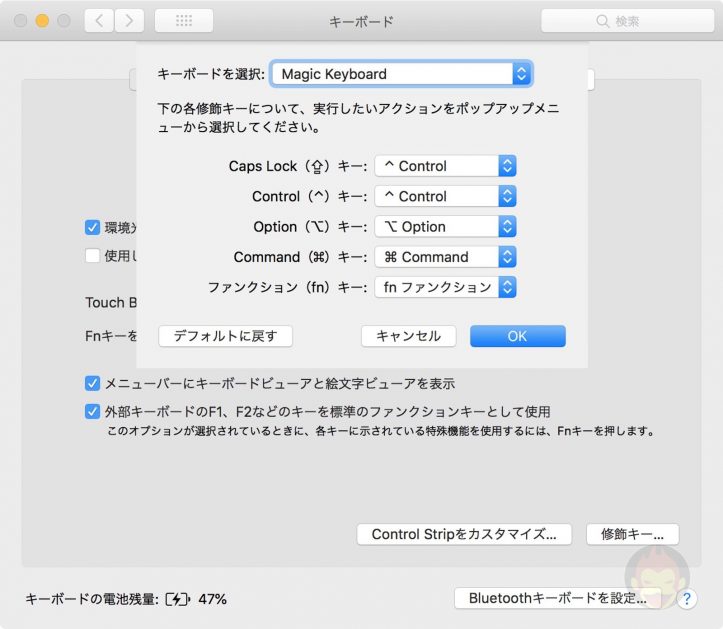Click the 修飾キー… button
Image resolution: width=723 pixels, height=629 pixels.
pyautogui.click(x=633, y=534)
